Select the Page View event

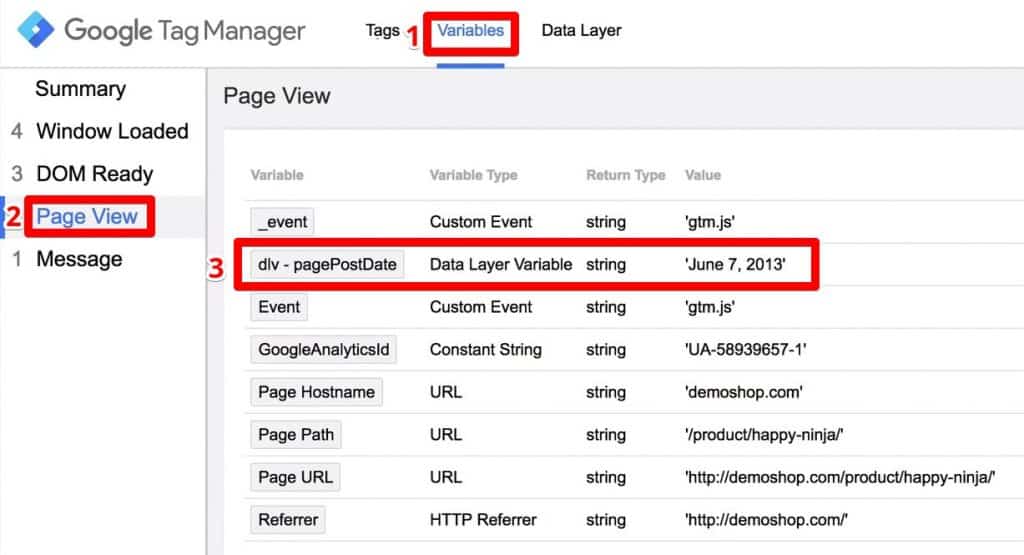(x=87, y=216)
